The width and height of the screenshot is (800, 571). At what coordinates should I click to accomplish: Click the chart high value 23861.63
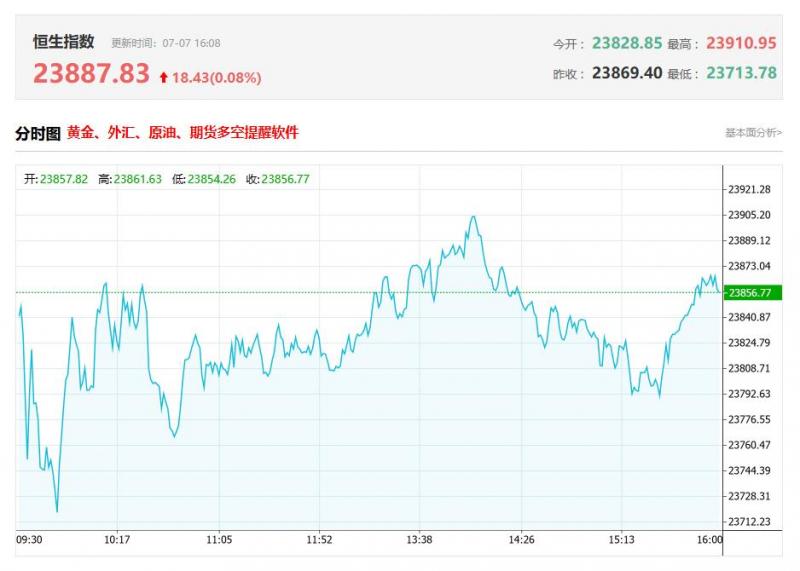pyautogui.click(x=138, y=179)
